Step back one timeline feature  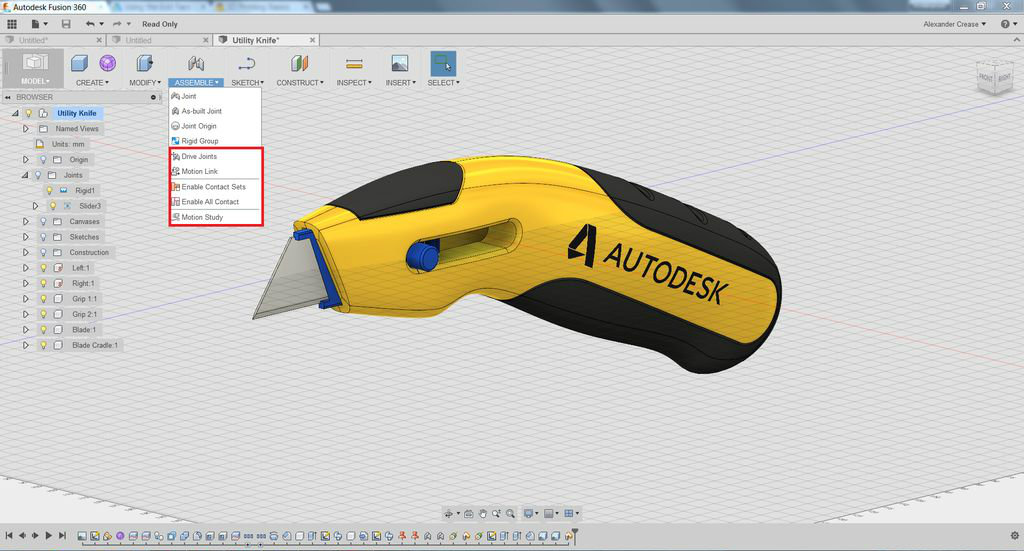coord(22,535)
